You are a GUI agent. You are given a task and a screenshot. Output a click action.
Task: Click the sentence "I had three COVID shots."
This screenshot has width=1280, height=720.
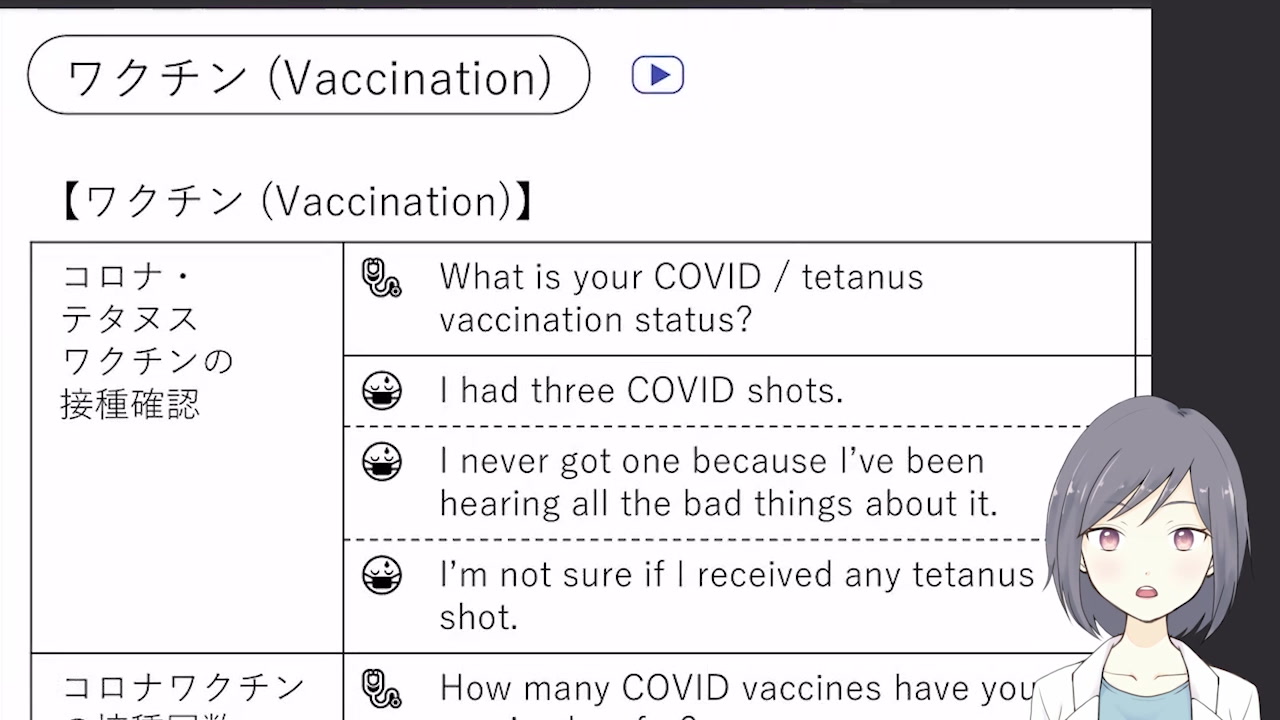(641, 390)
